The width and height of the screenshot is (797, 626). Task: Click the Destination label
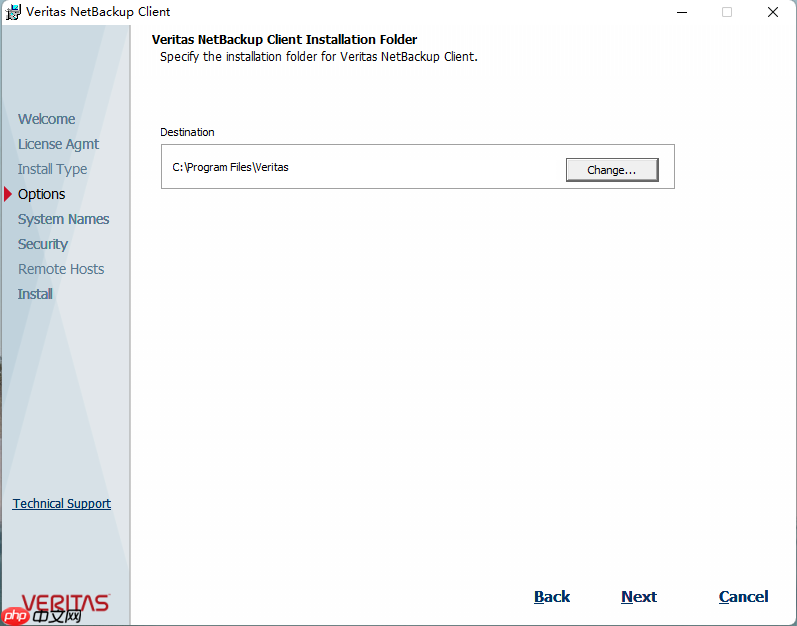pyautogui.click(x=187, y=132)
